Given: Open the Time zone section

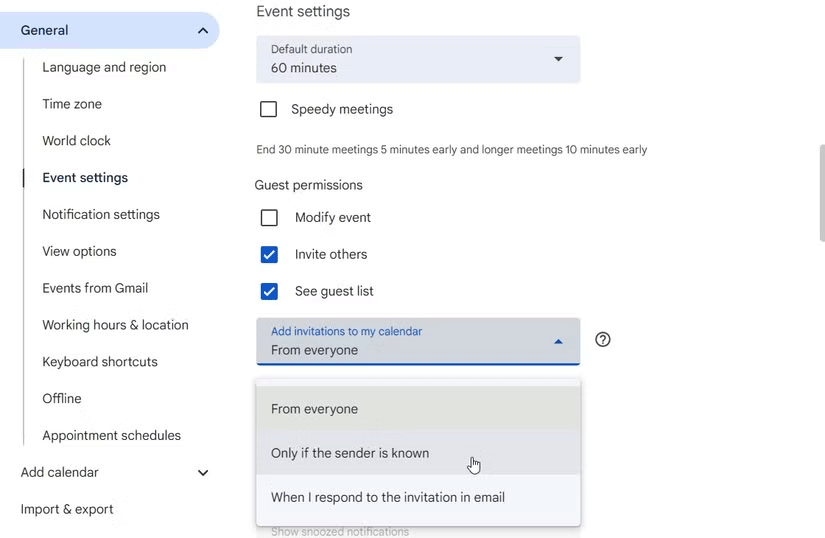Looking at the screenshot, I should pos(72,105).
